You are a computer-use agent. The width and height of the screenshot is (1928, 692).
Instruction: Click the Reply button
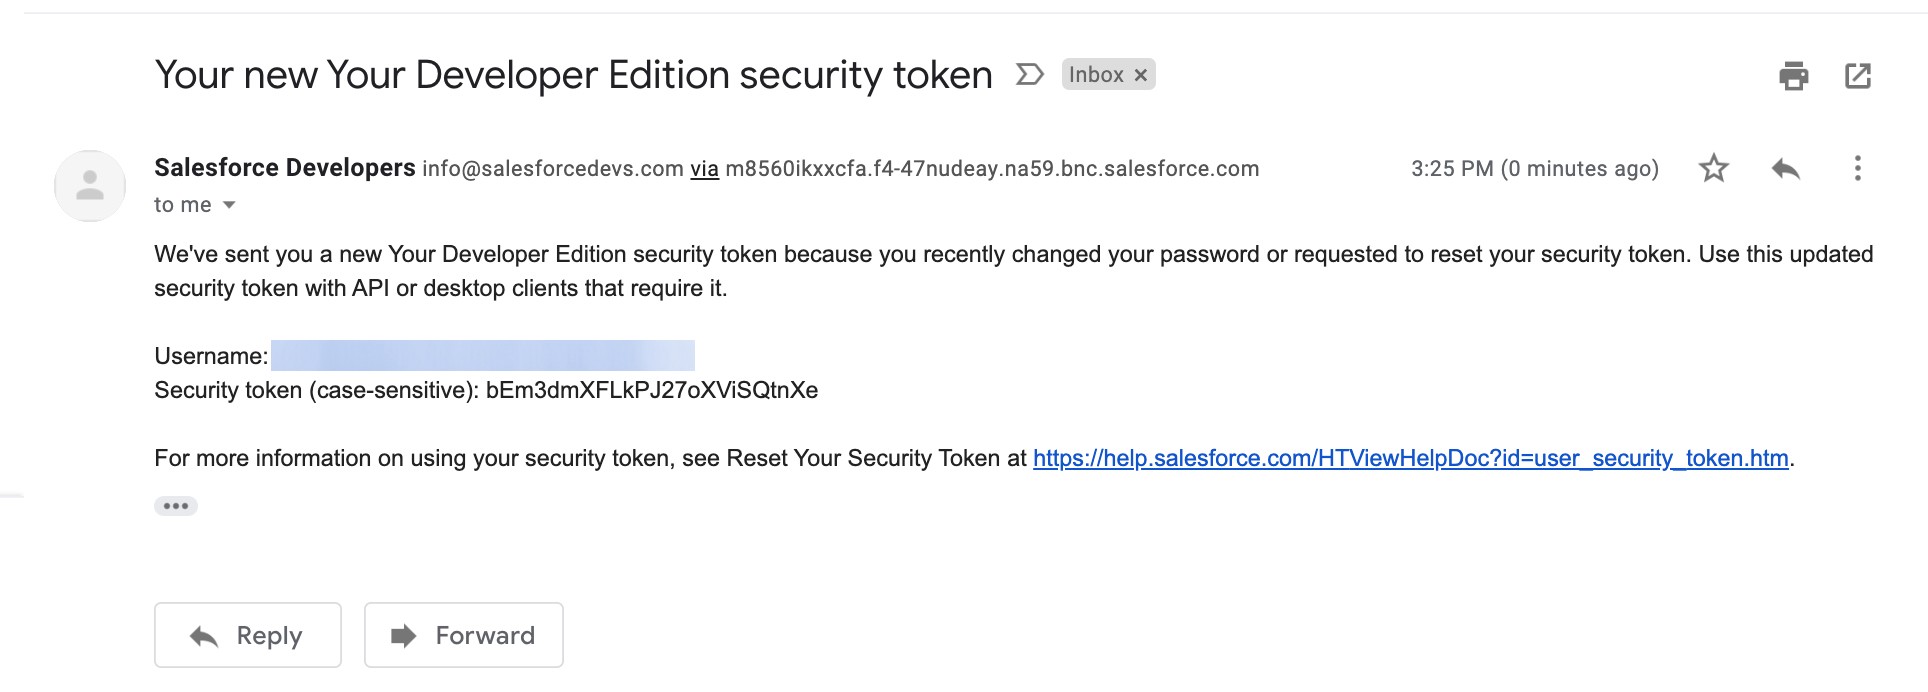(x=248, y=635)
